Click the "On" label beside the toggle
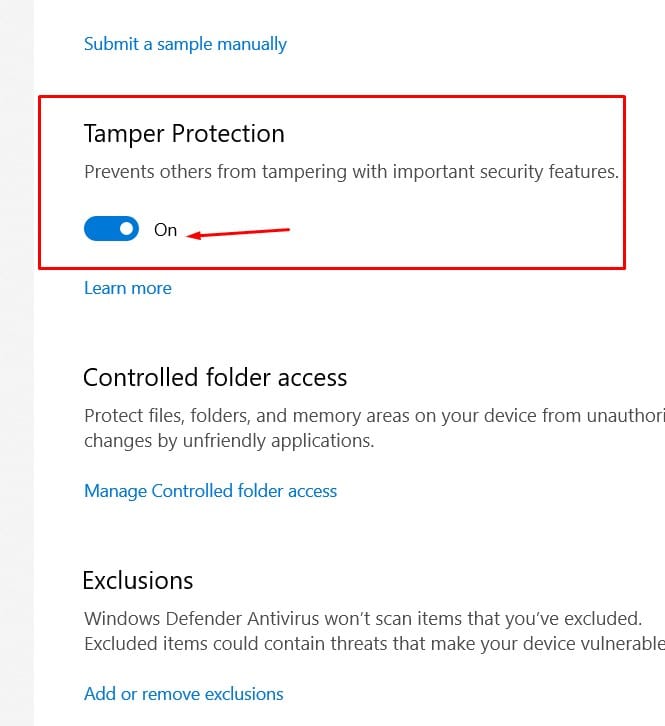Viewport: 665px width, 726px height. [x=165, y=230]
